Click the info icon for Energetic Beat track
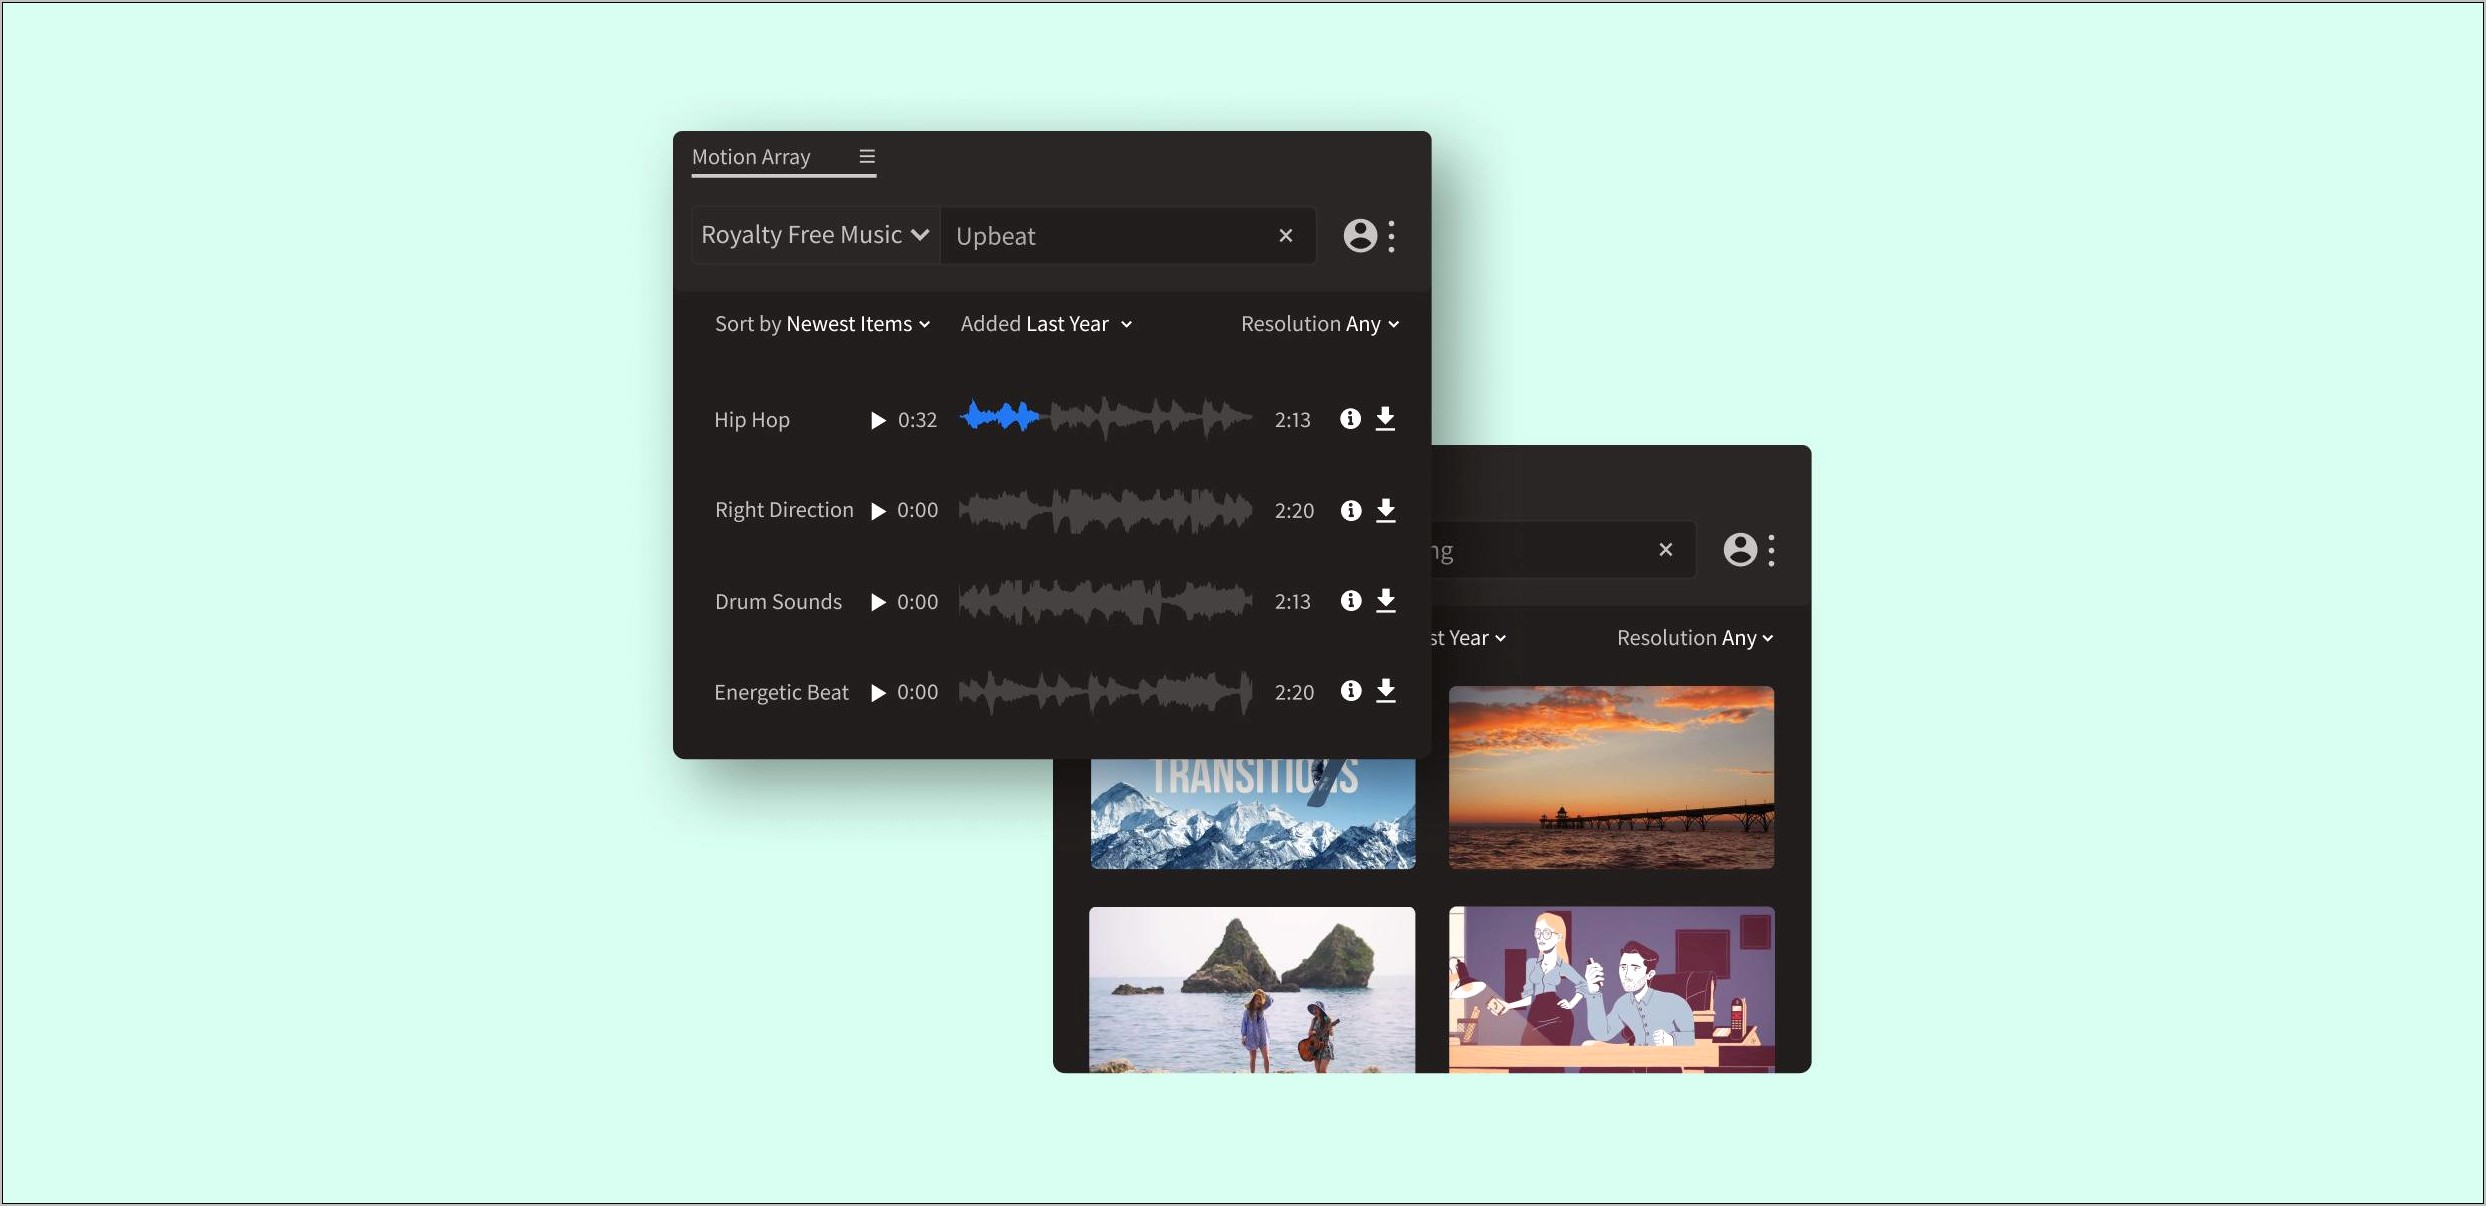 click(x=1348, y=691)
